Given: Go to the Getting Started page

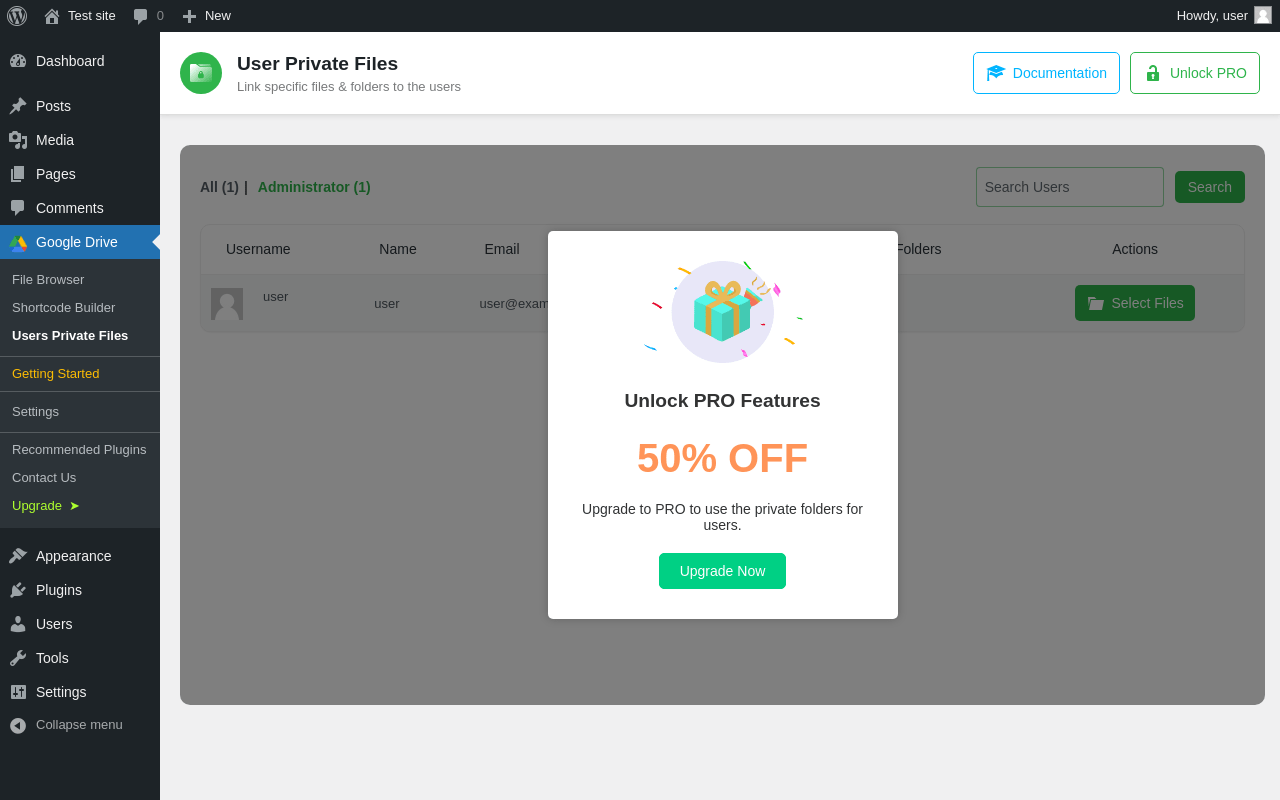Looking at the screenshot, I should point(56,374).
